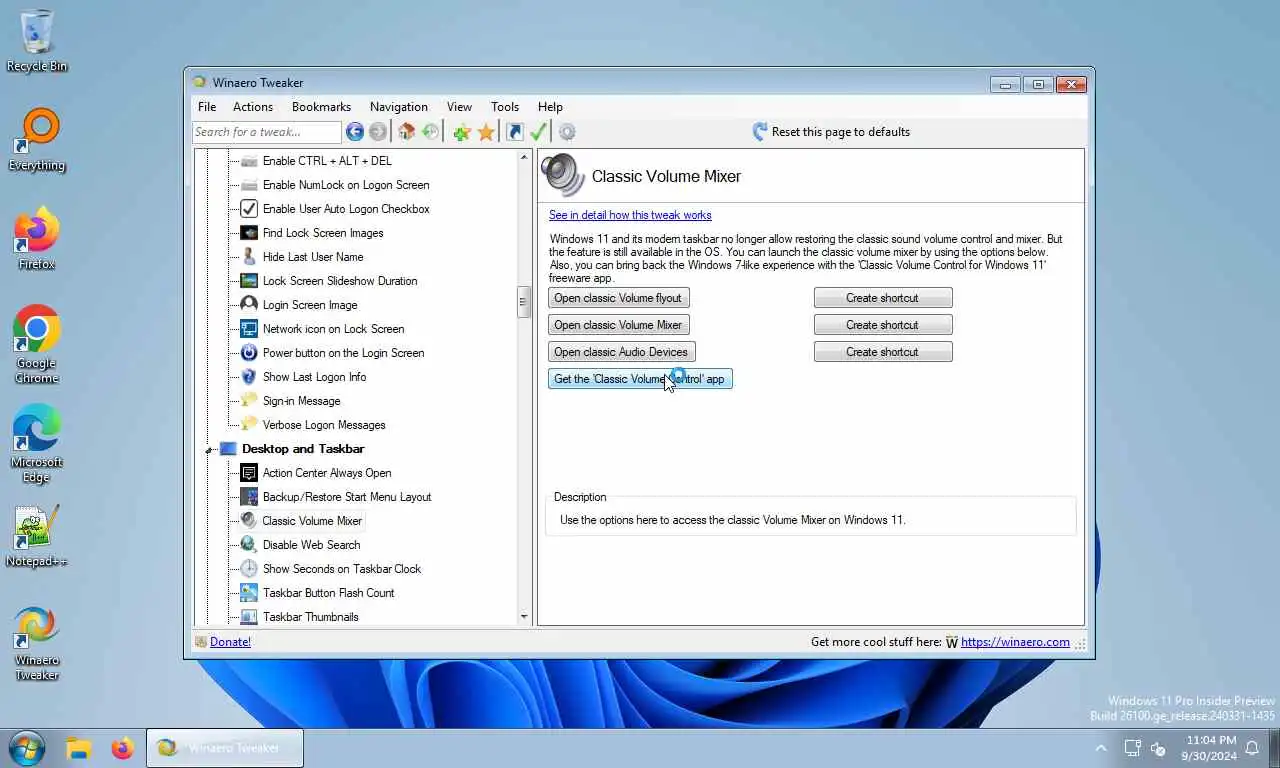Click the Reset this page to defaults icon
The width and height of the screenshot is (1280, 768).
760,132
